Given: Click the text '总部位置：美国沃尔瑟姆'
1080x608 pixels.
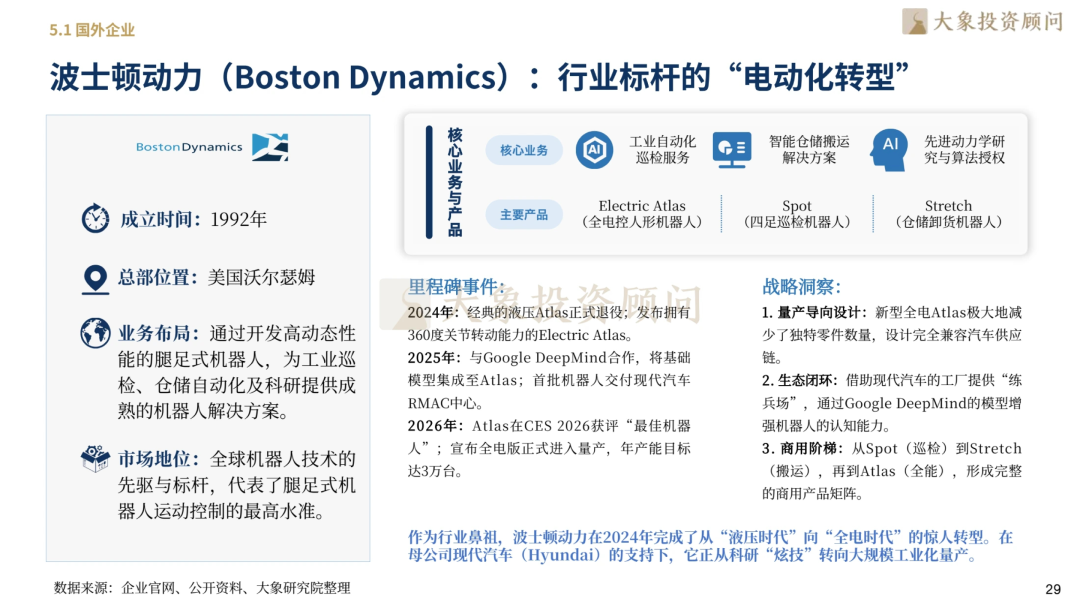Looking at the screenshot, I should tap(216, 277).
